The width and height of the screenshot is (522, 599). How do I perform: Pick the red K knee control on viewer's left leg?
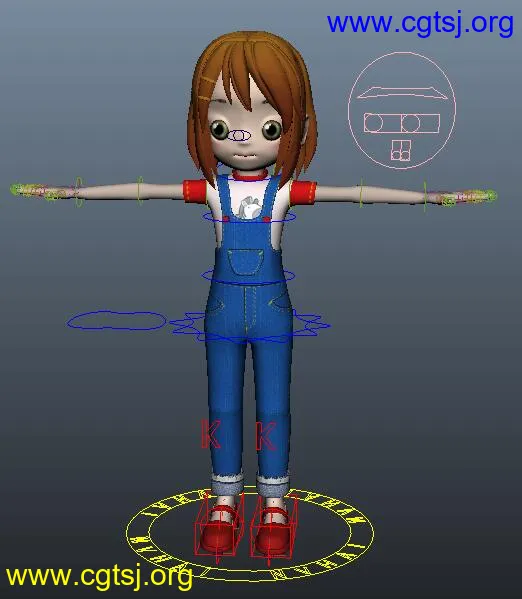[211, 434]
